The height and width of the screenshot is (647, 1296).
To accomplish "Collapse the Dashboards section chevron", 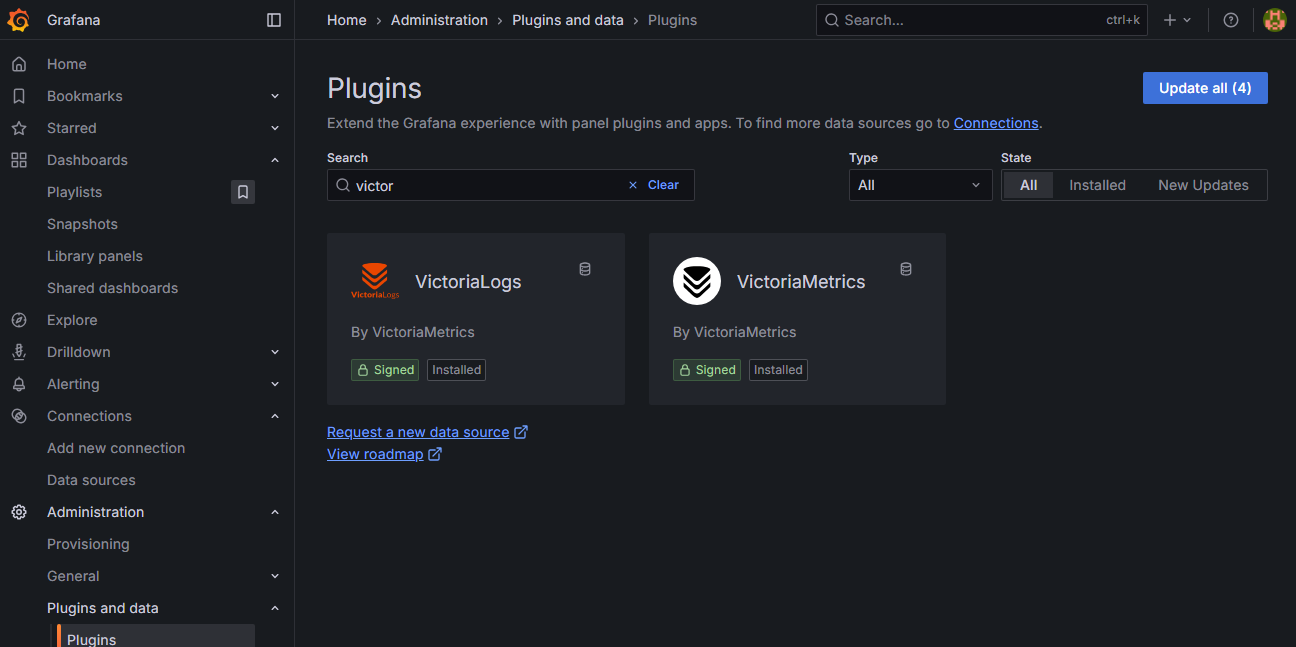I will coord(275,160).
